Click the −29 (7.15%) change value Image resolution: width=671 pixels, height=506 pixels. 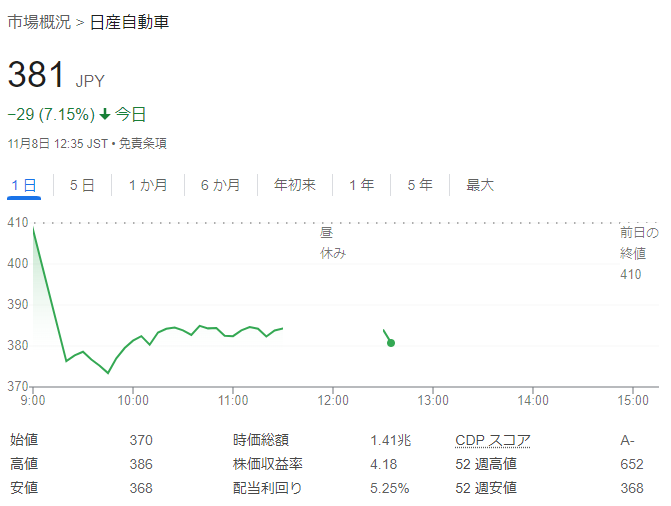coord(51,114)
